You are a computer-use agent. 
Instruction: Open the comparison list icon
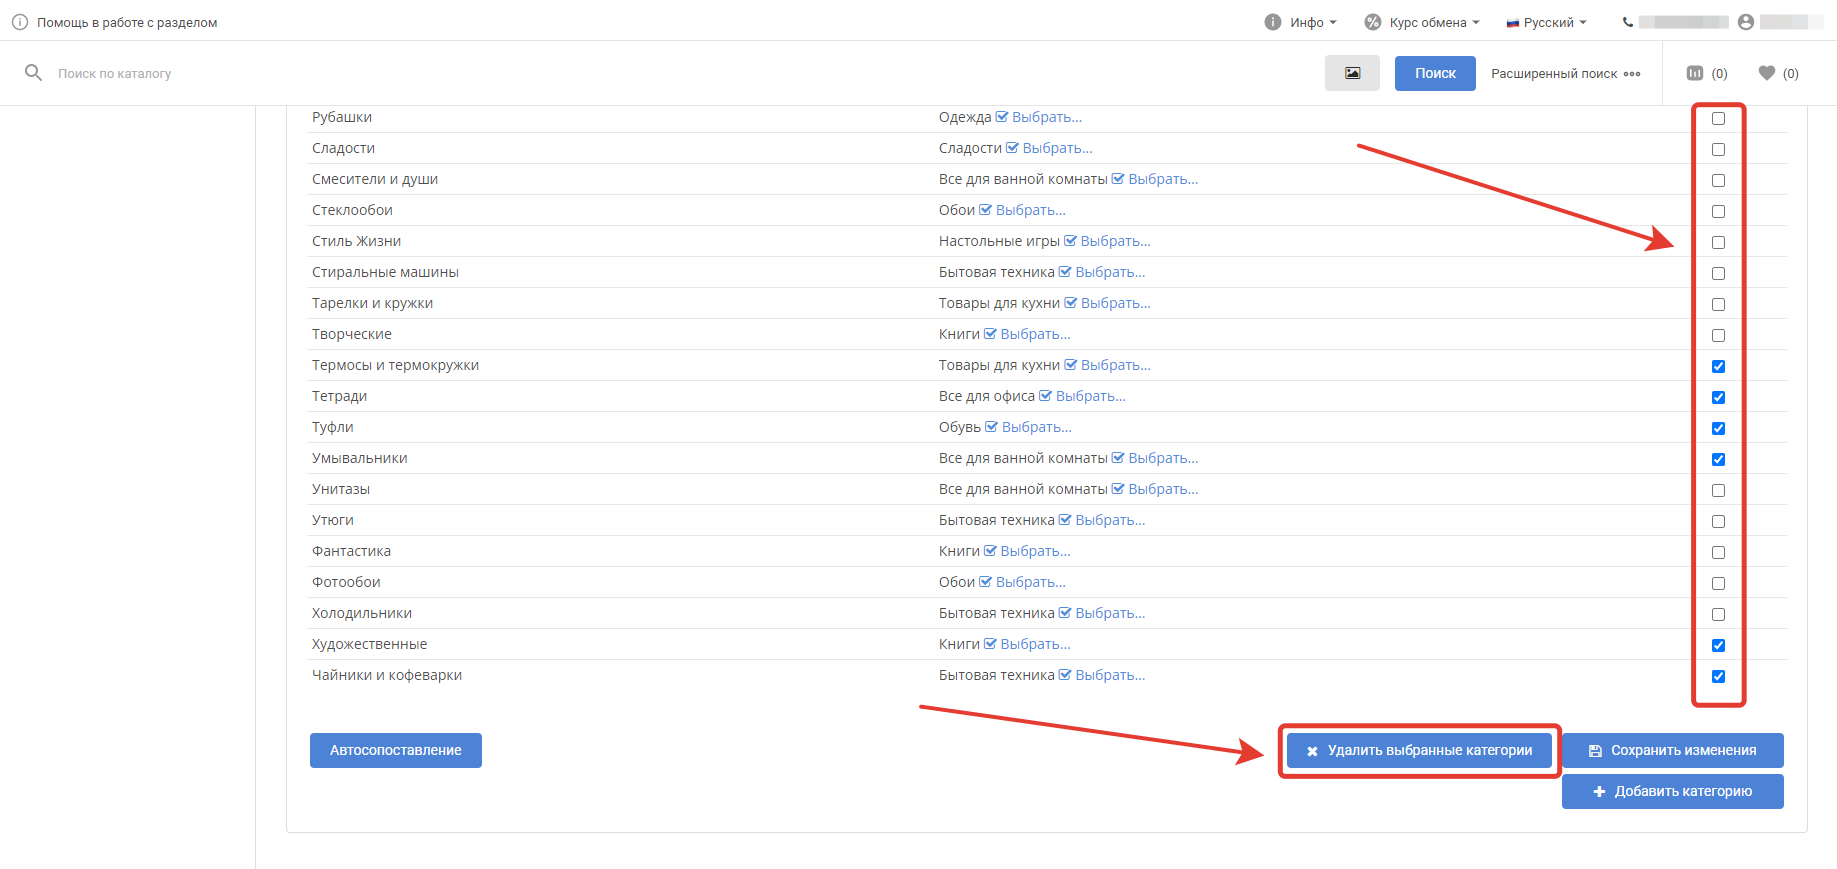click(1695, 73)
